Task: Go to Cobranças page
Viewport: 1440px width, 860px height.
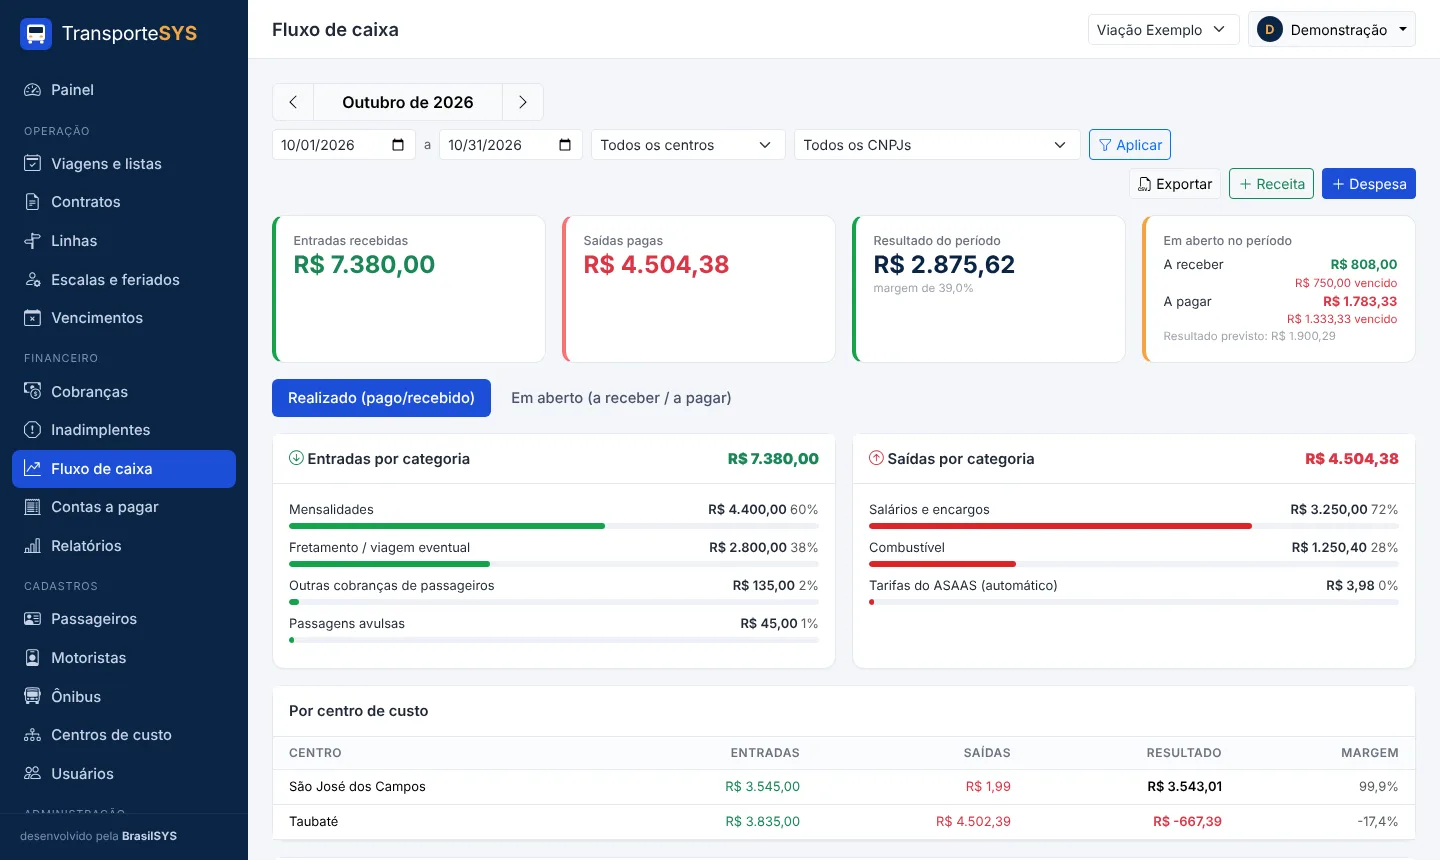Action: point(124,392)
